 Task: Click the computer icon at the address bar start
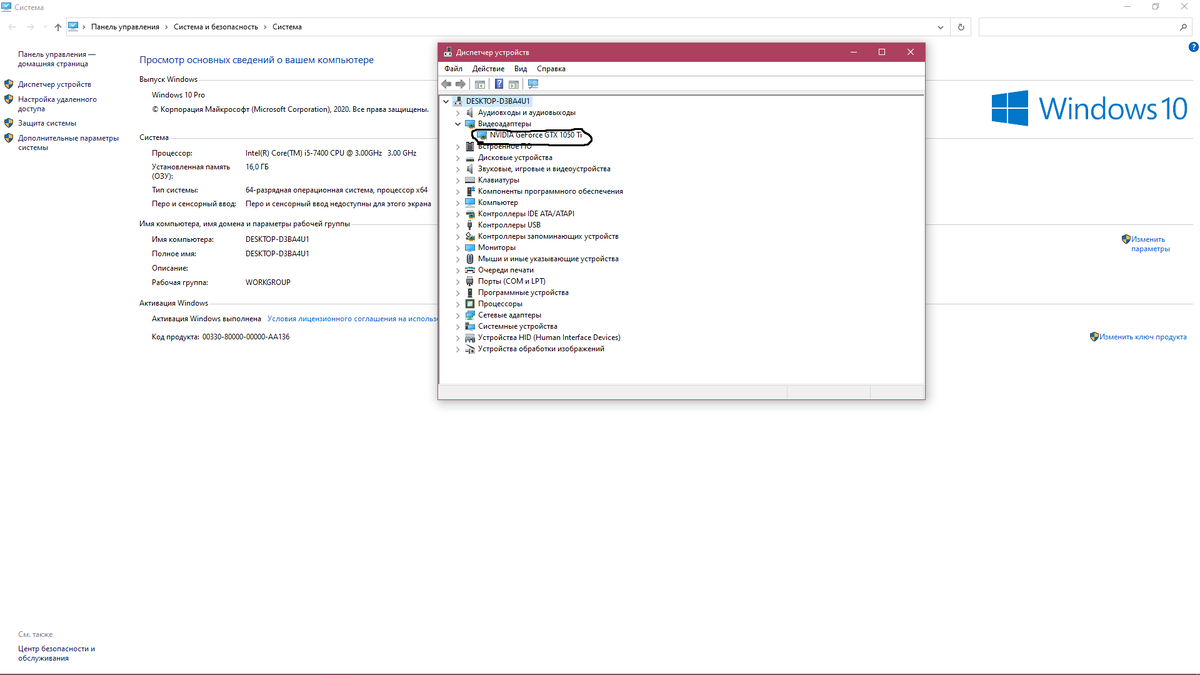74,27
